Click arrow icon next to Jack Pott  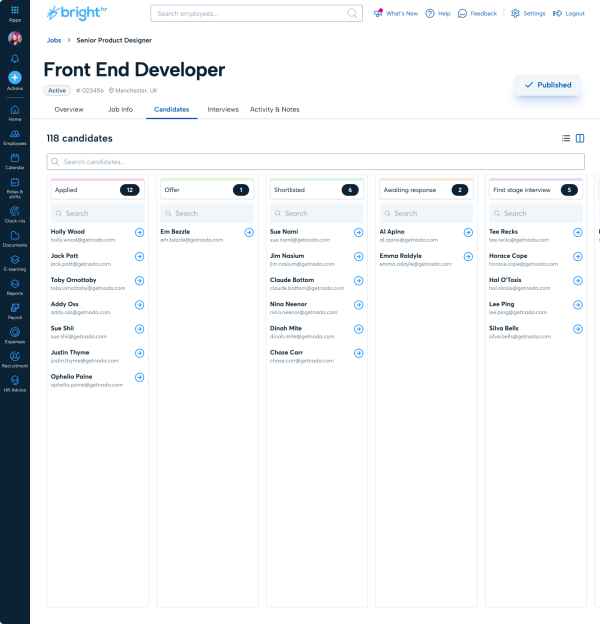coord(139,257)
